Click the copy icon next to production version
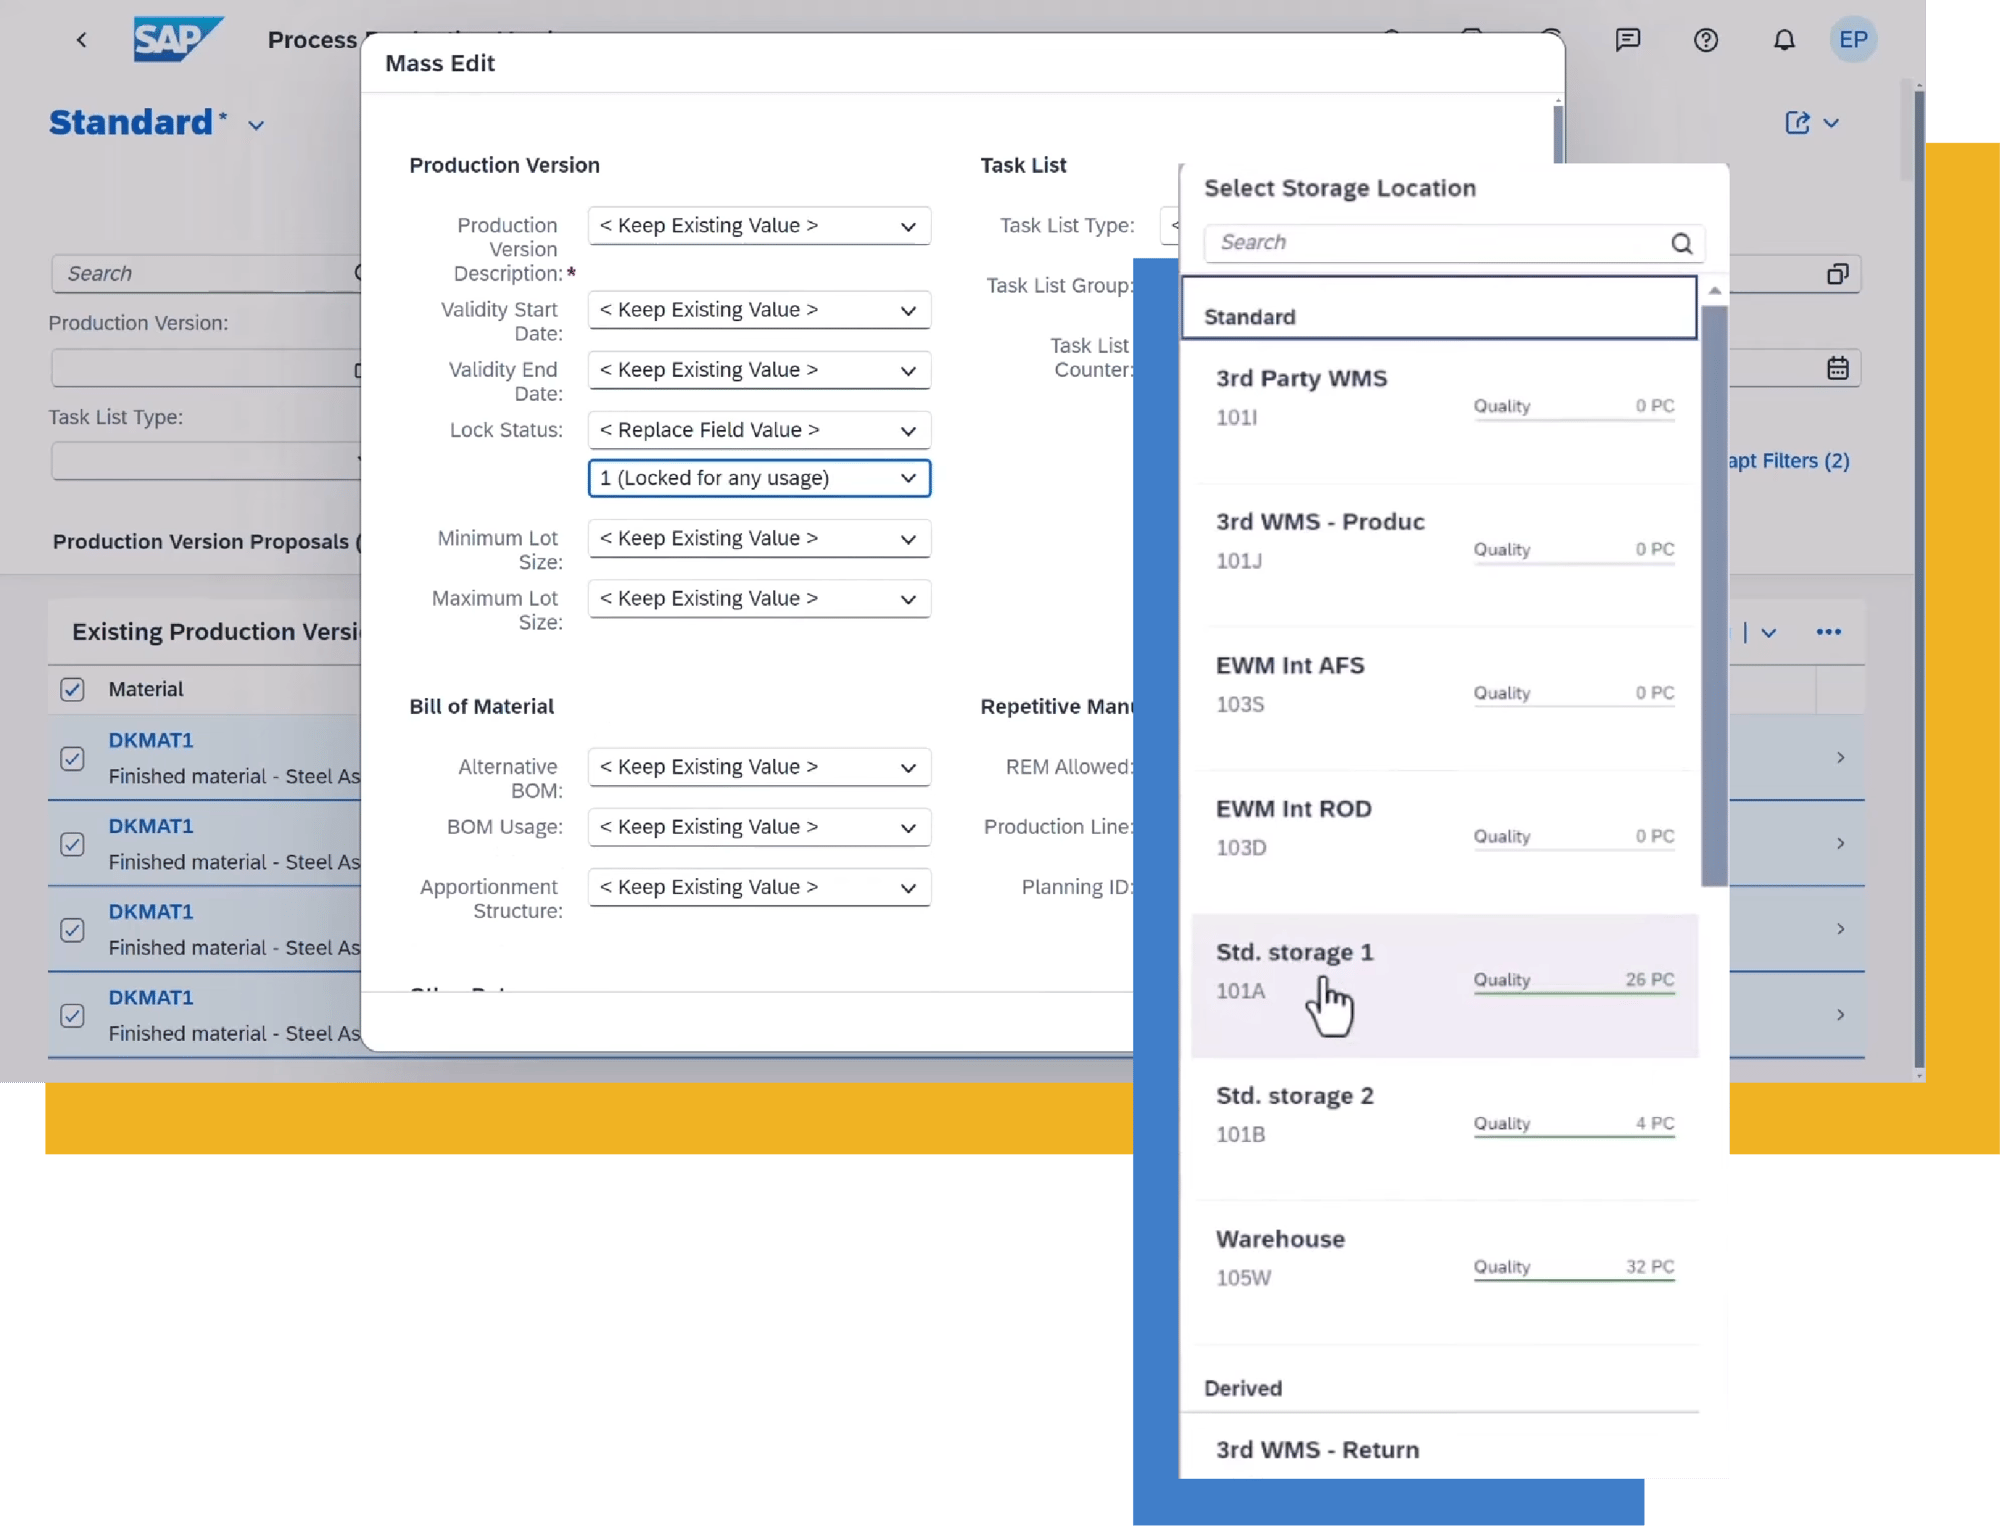 click(x=1838, y=272)
